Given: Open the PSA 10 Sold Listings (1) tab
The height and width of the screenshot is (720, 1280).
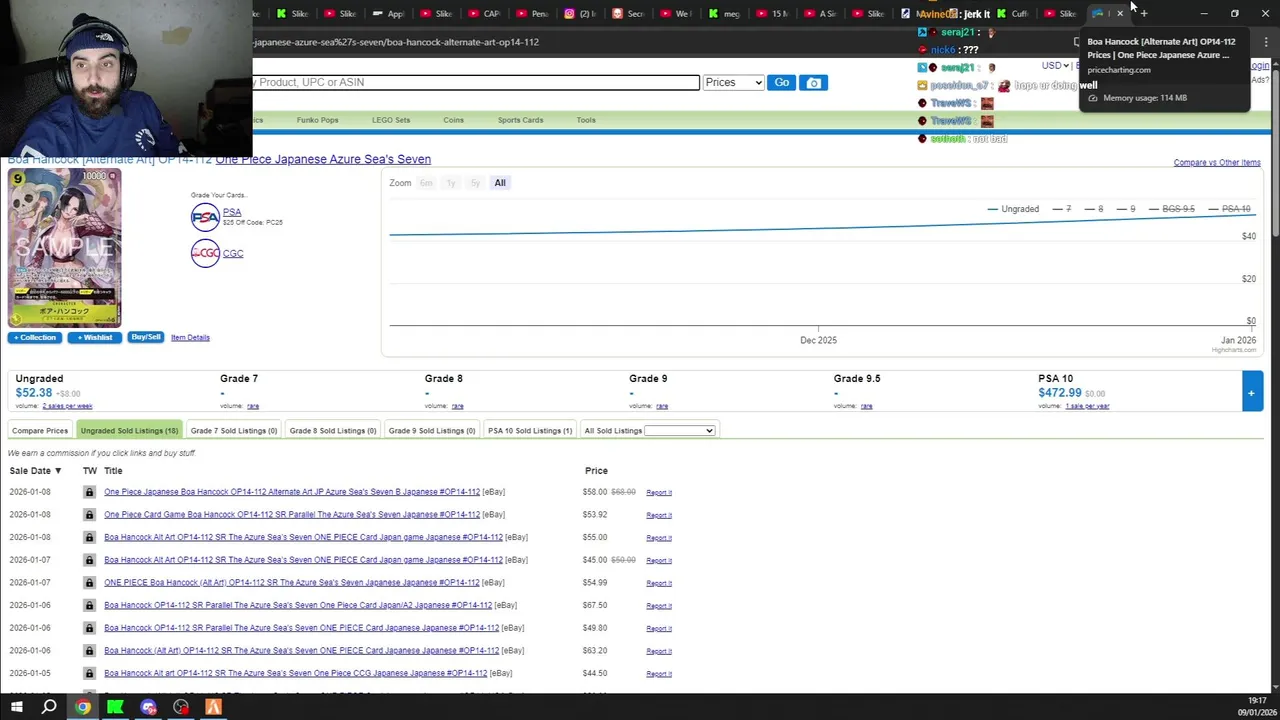Looking at the screenshot, I should (x=530, y=431).
